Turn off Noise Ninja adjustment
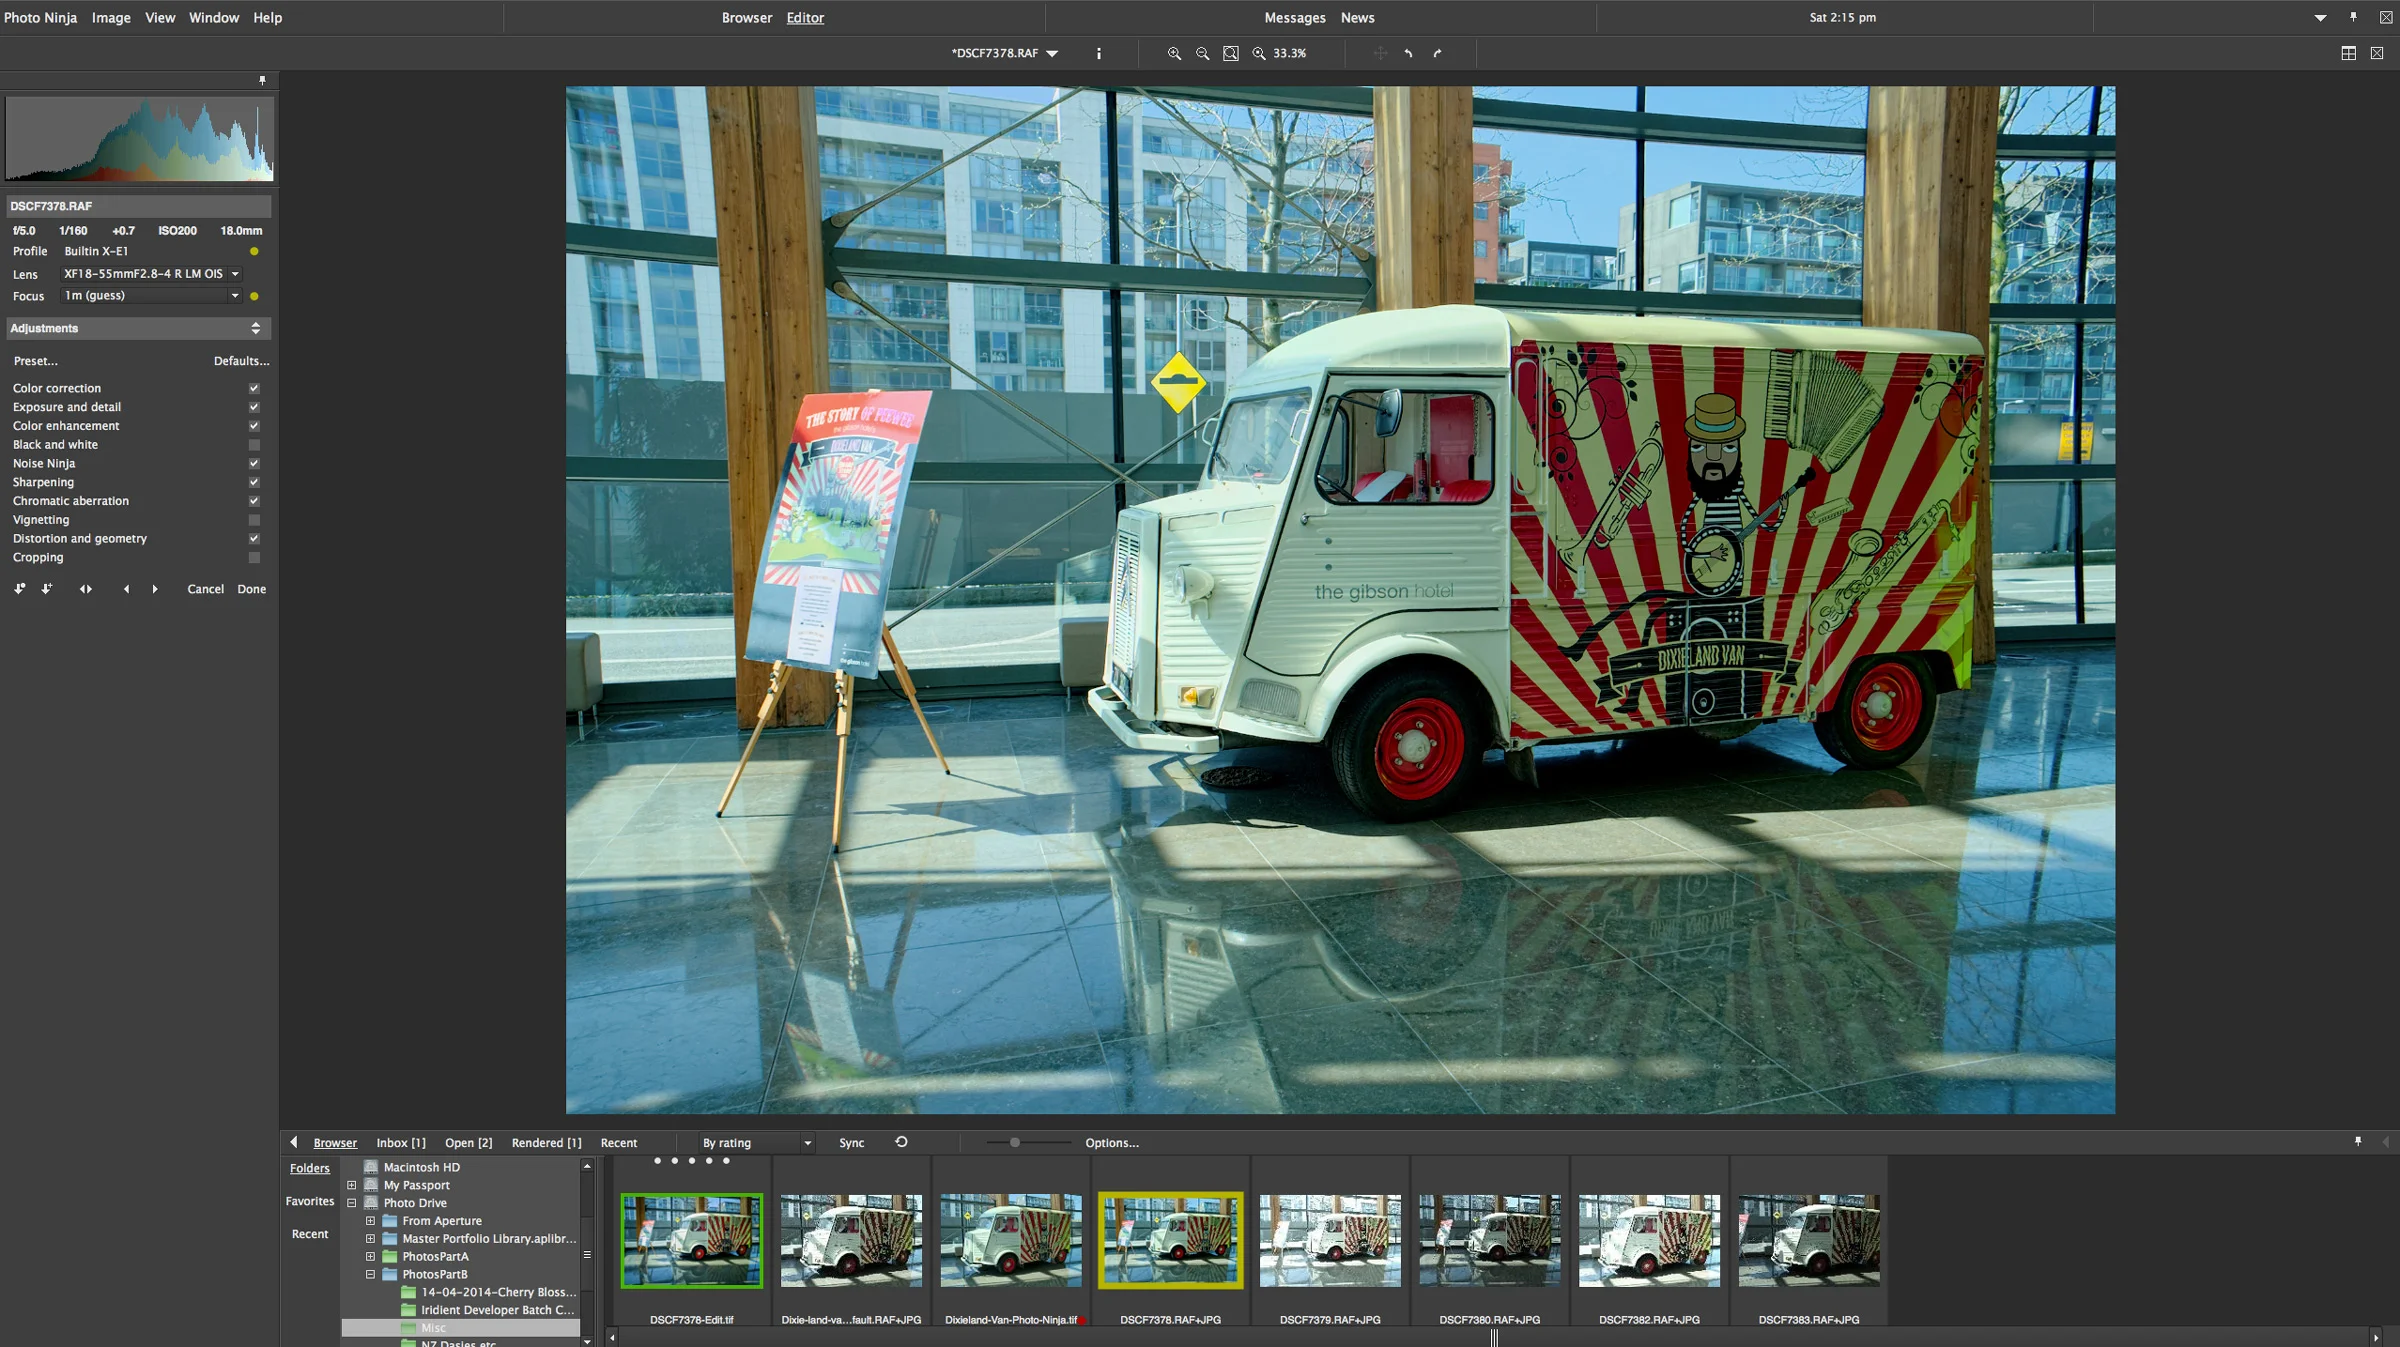 point(254,463)
